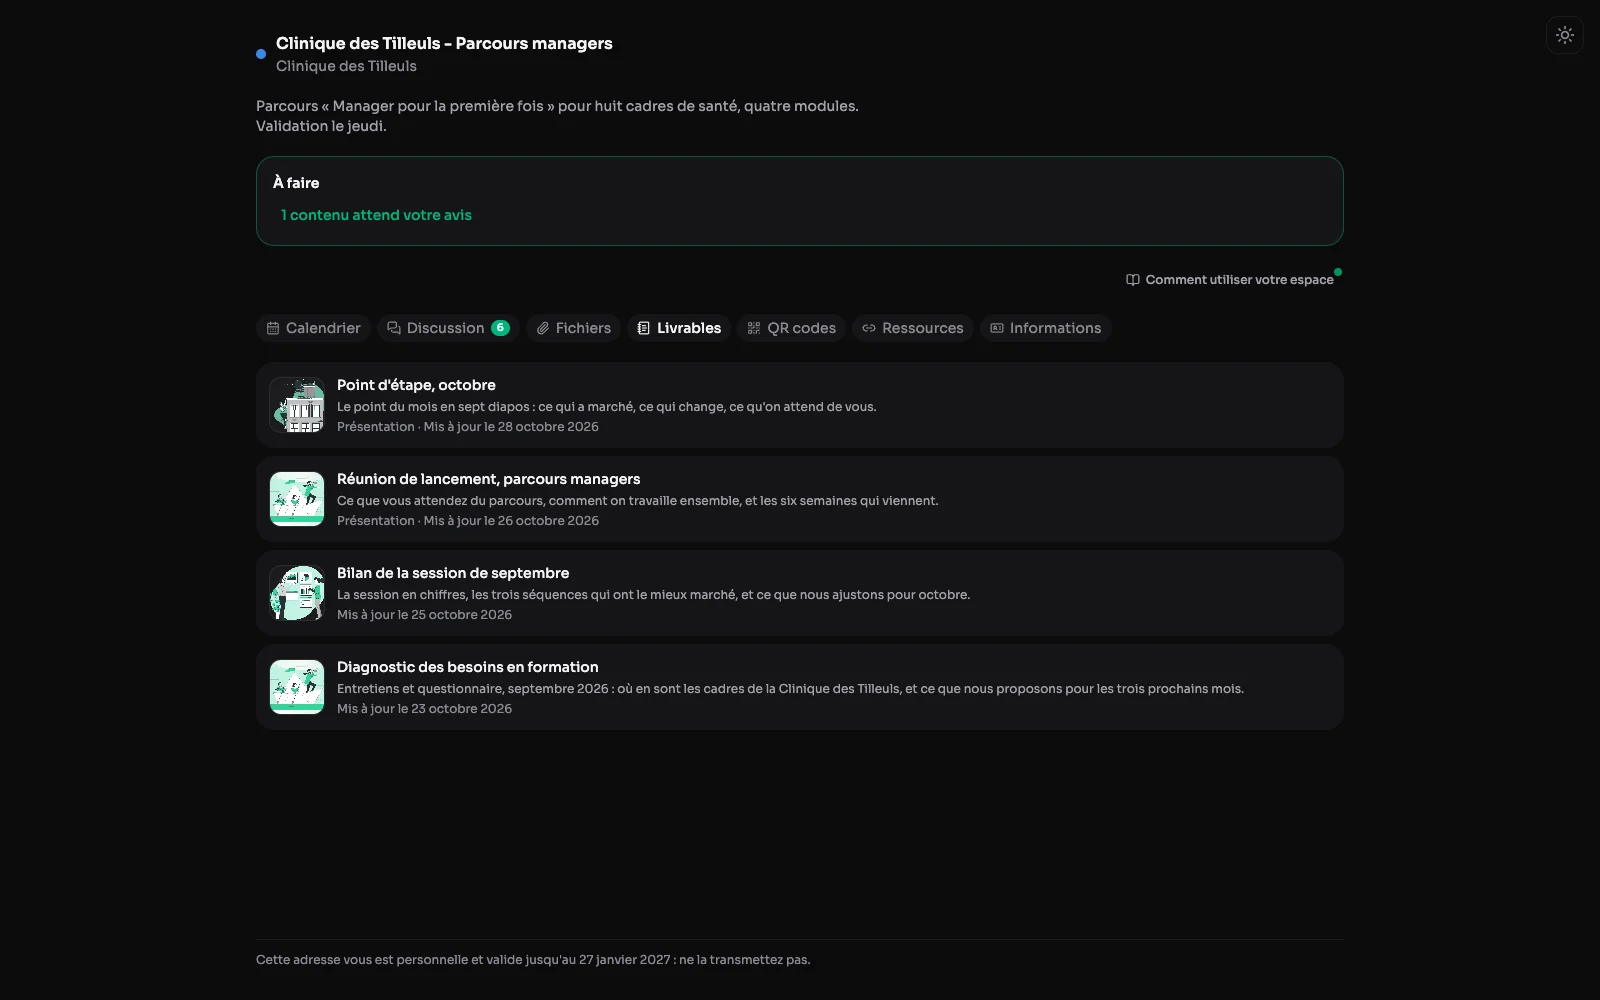Click the thumbnail of Réunion de lancement
The height and width of the screenshot is (1000, 1600).
(x=297, y=499)
